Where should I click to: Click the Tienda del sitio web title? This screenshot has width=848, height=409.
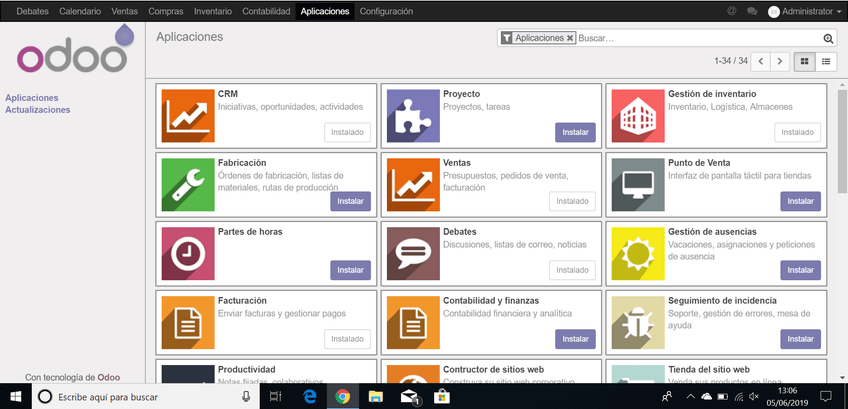pyautogui.click(x=709, y=370)
